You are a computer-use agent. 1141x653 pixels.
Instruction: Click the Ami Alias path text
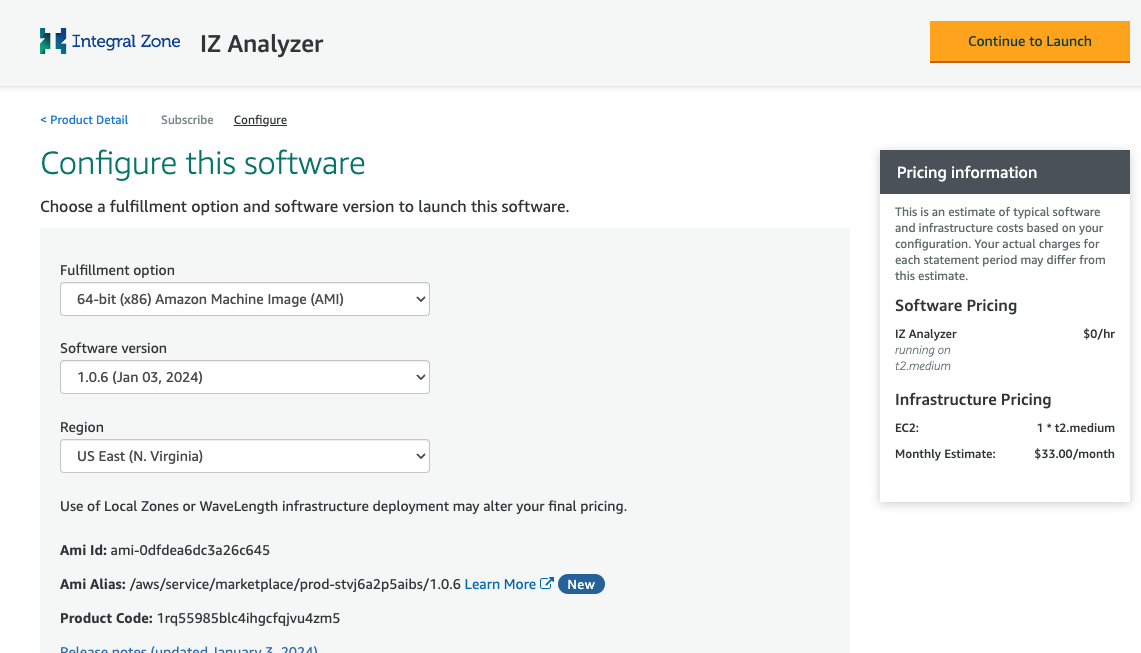coord(295,584)
